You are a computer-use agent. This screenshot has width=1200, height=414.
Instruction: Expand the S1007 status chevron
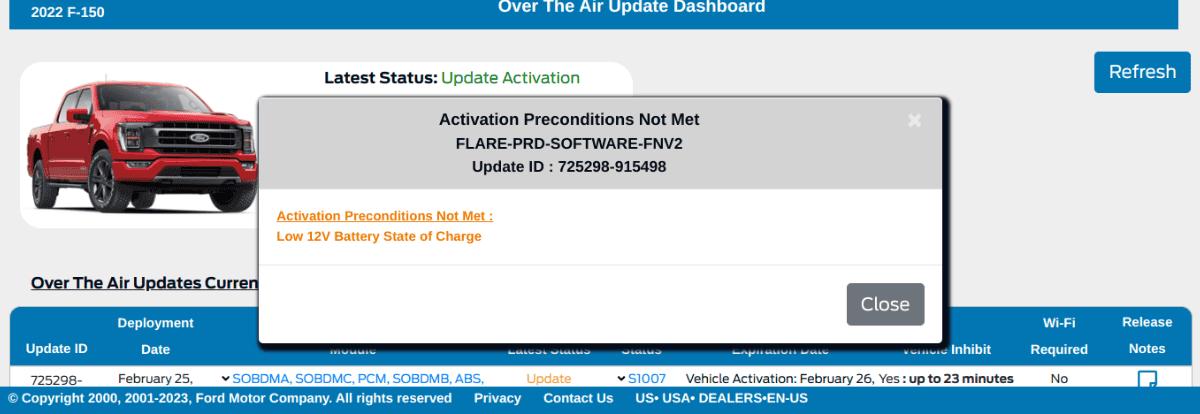point(621,379)
